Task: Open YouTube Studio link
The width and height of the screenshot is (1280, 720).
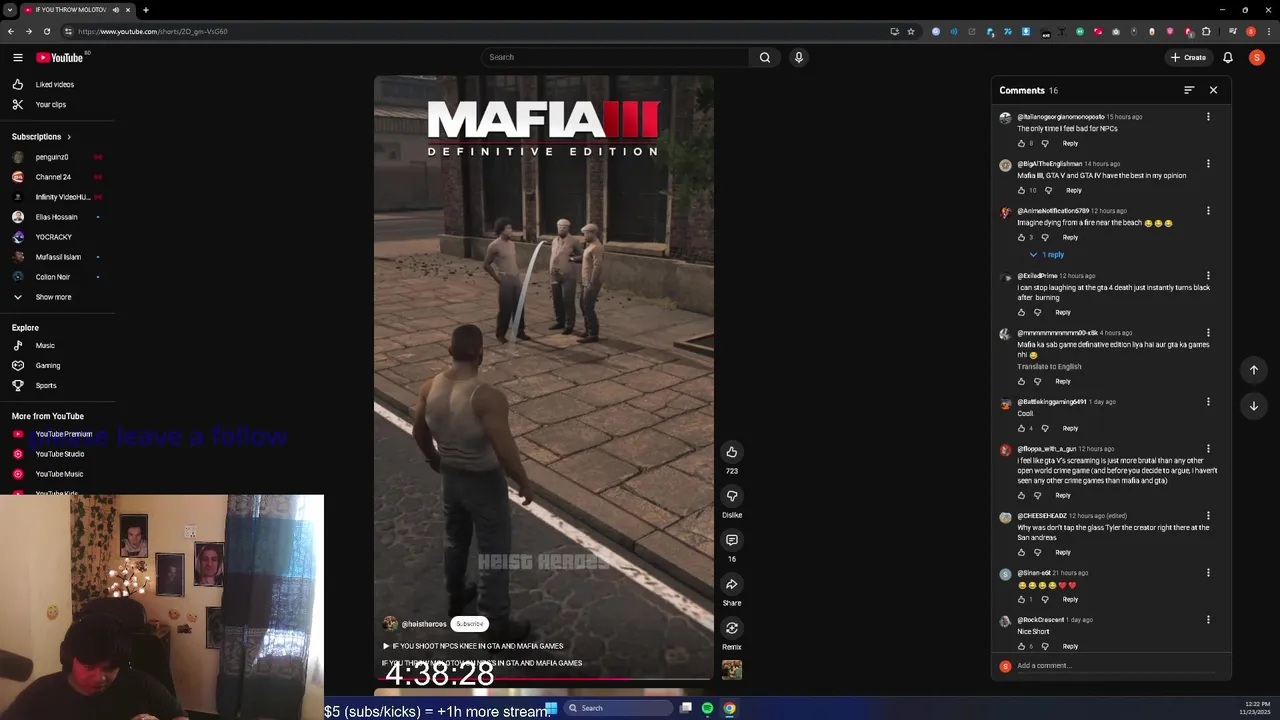Action: coord(59,454)
